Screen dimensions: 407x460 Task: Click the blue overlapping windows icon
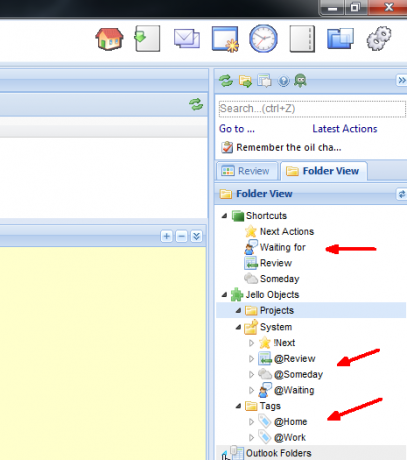click(x=340, y=39)
